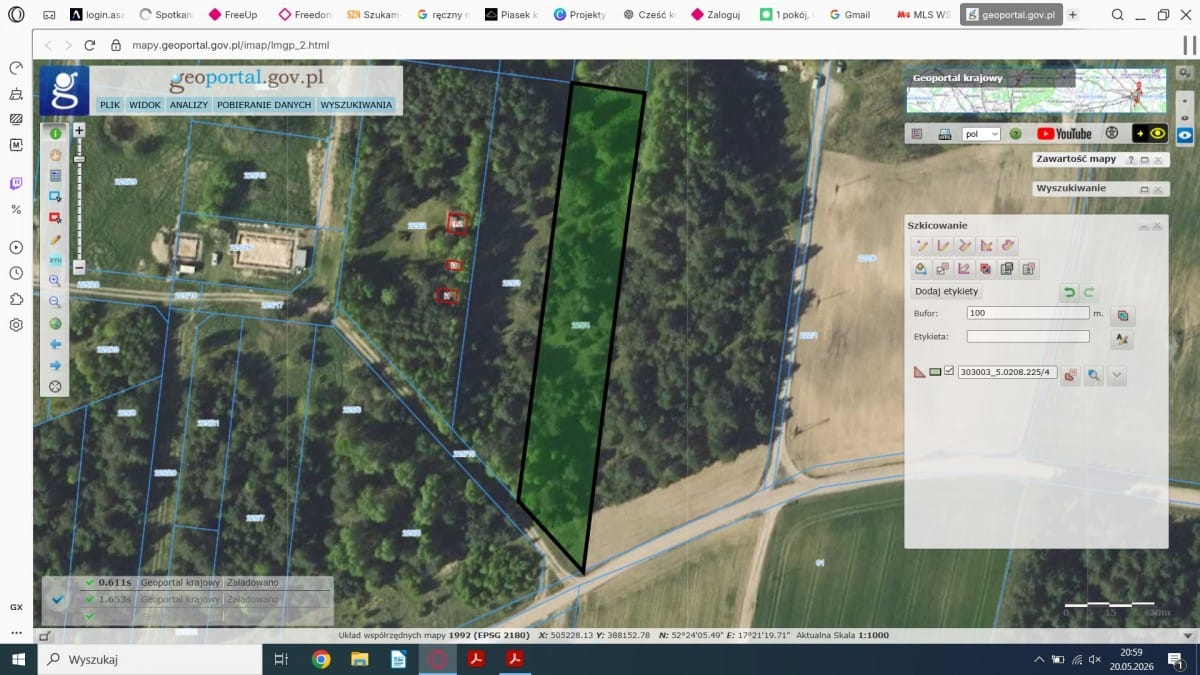Toggle high-contrast eye mode button

coord(1150,133)
